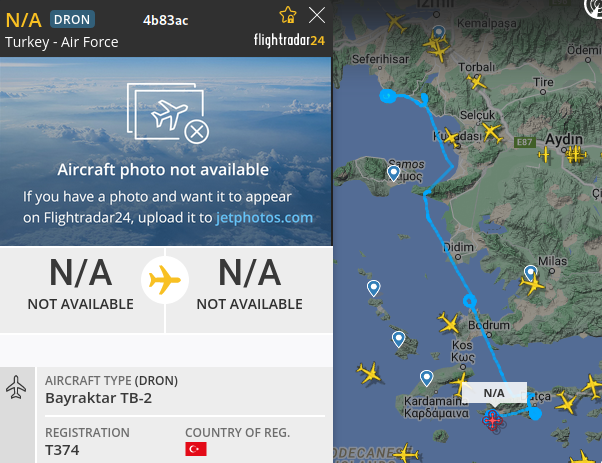602x463 pixels.
Task: Click the Turkish flag under Country of Reg.
Action: click(196, 449)
